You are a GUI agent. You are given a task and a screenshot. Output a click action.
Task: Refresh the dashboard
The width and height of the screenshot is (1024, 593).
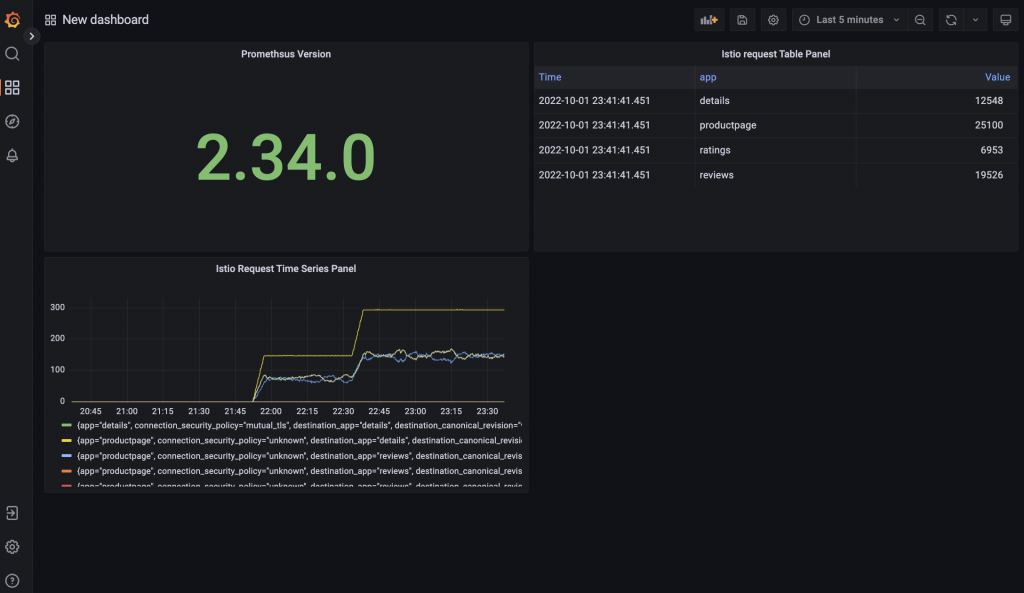951,20
